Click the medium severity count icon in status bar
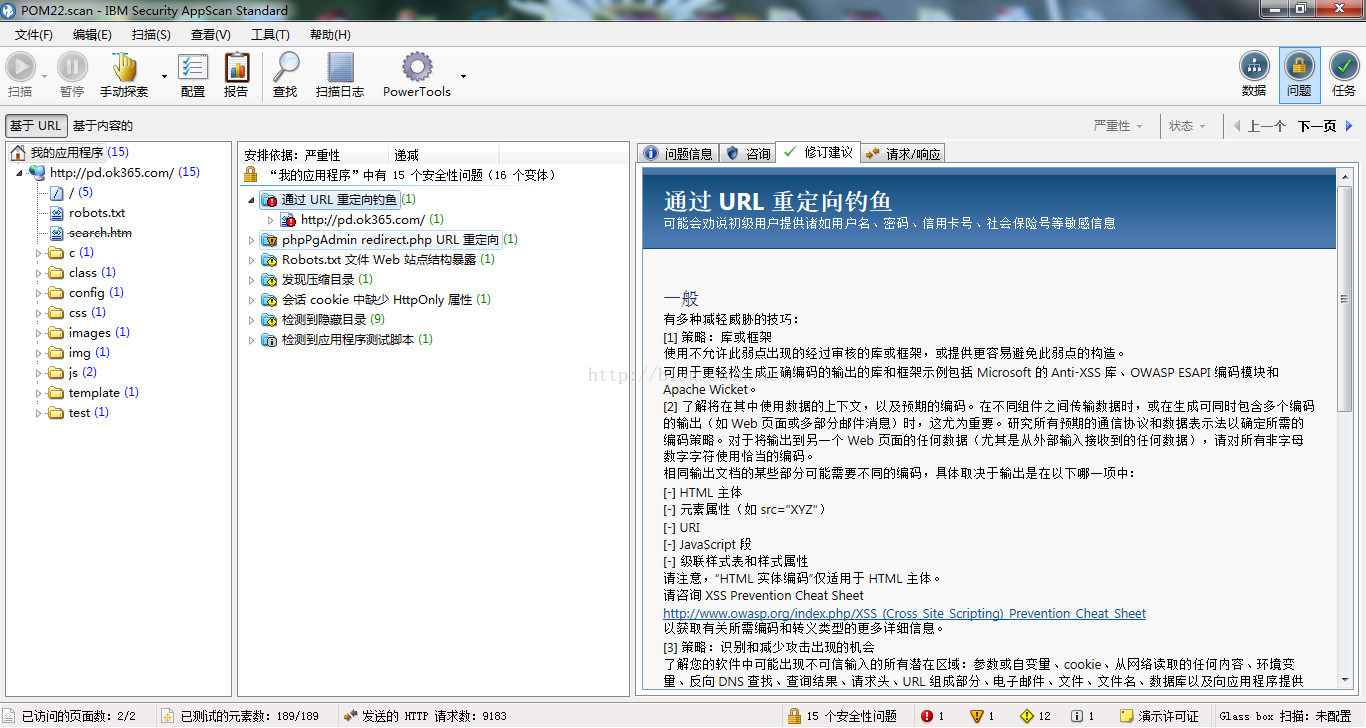Screen dimensions: 1366x728 click(977, 716)
